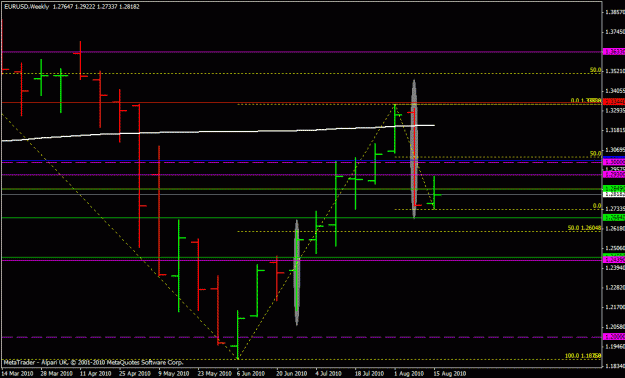Click the 6 Jun 2010 time axis label
This screenshot has width=625, height=378.
252,374
